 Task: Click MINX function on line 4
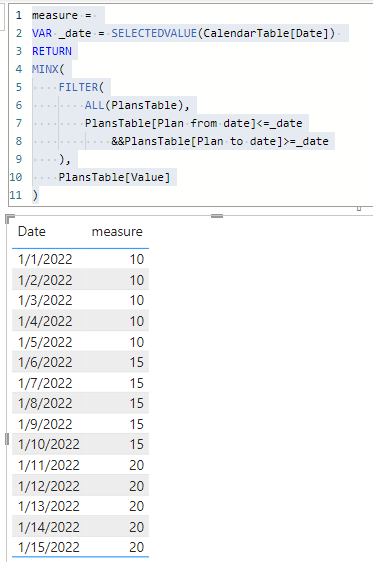45,69
